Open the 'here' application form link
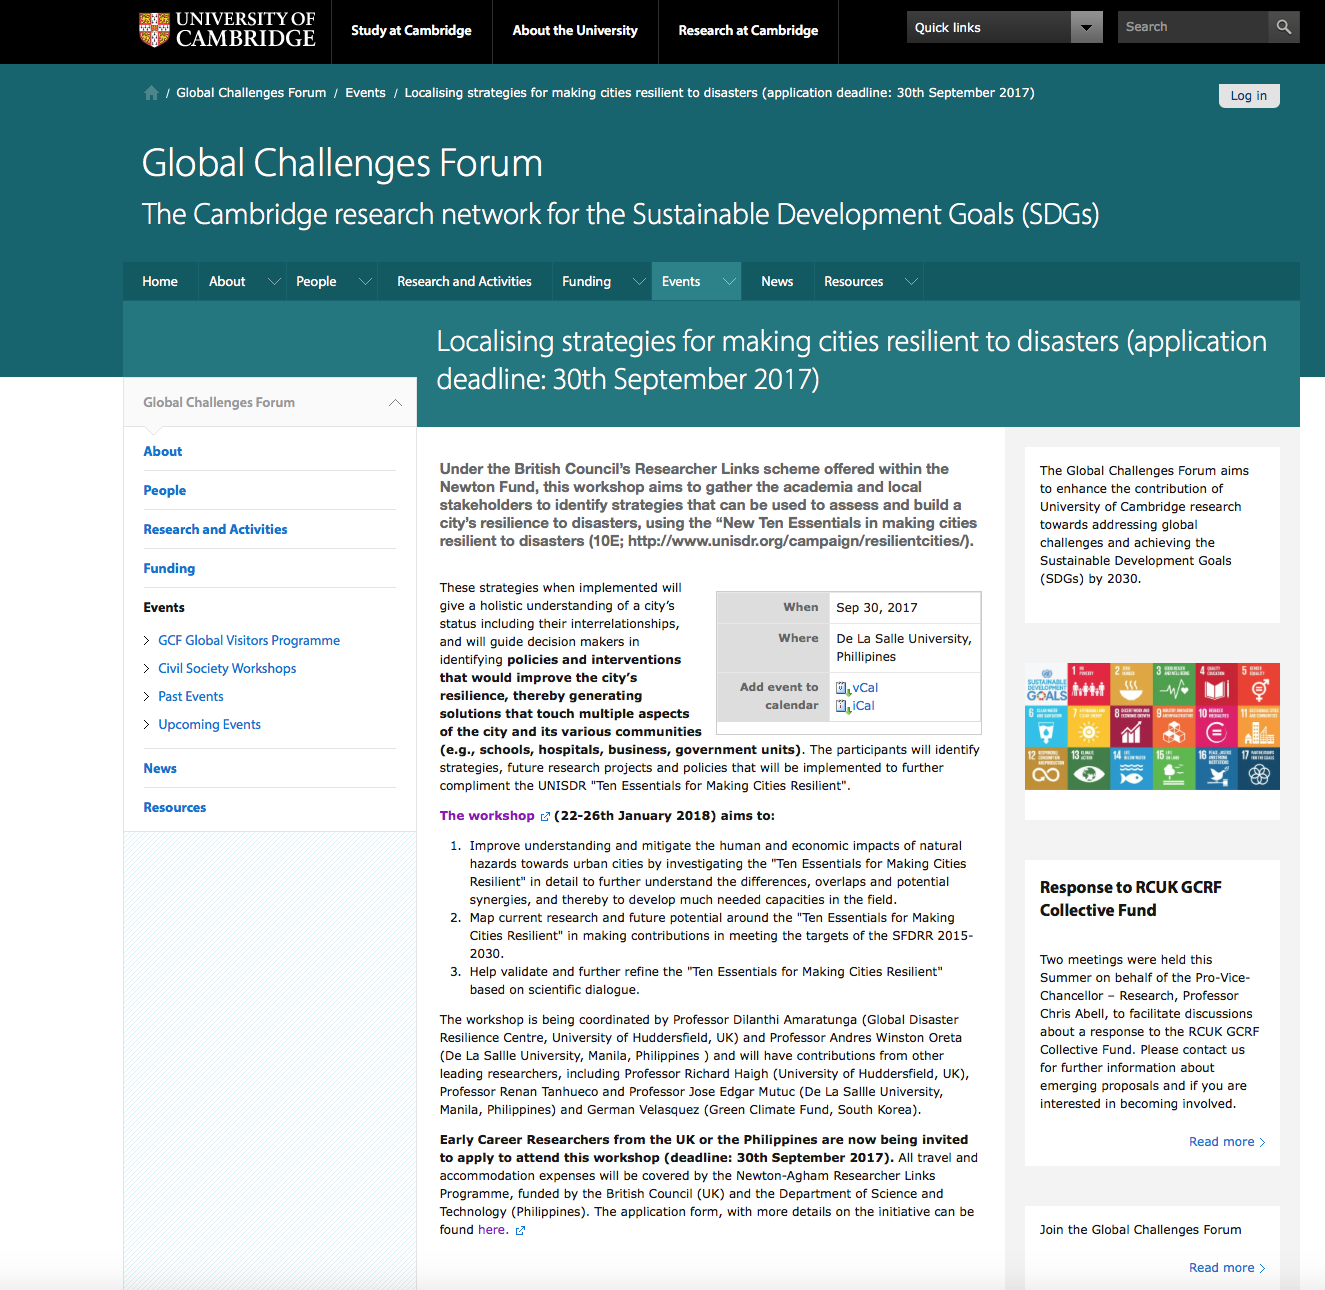 pyautogui.click(x=492, y=1230)
